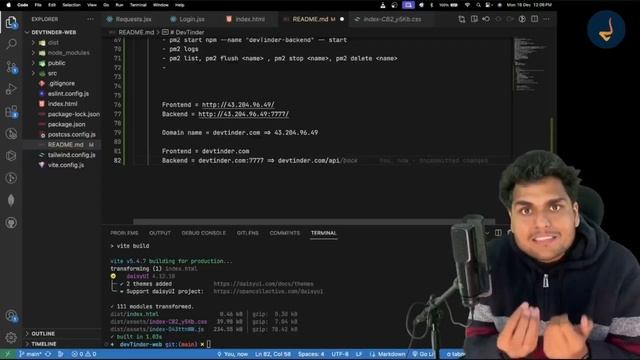Click the Accounts icon in activity bar

click(x=11, y=316)
